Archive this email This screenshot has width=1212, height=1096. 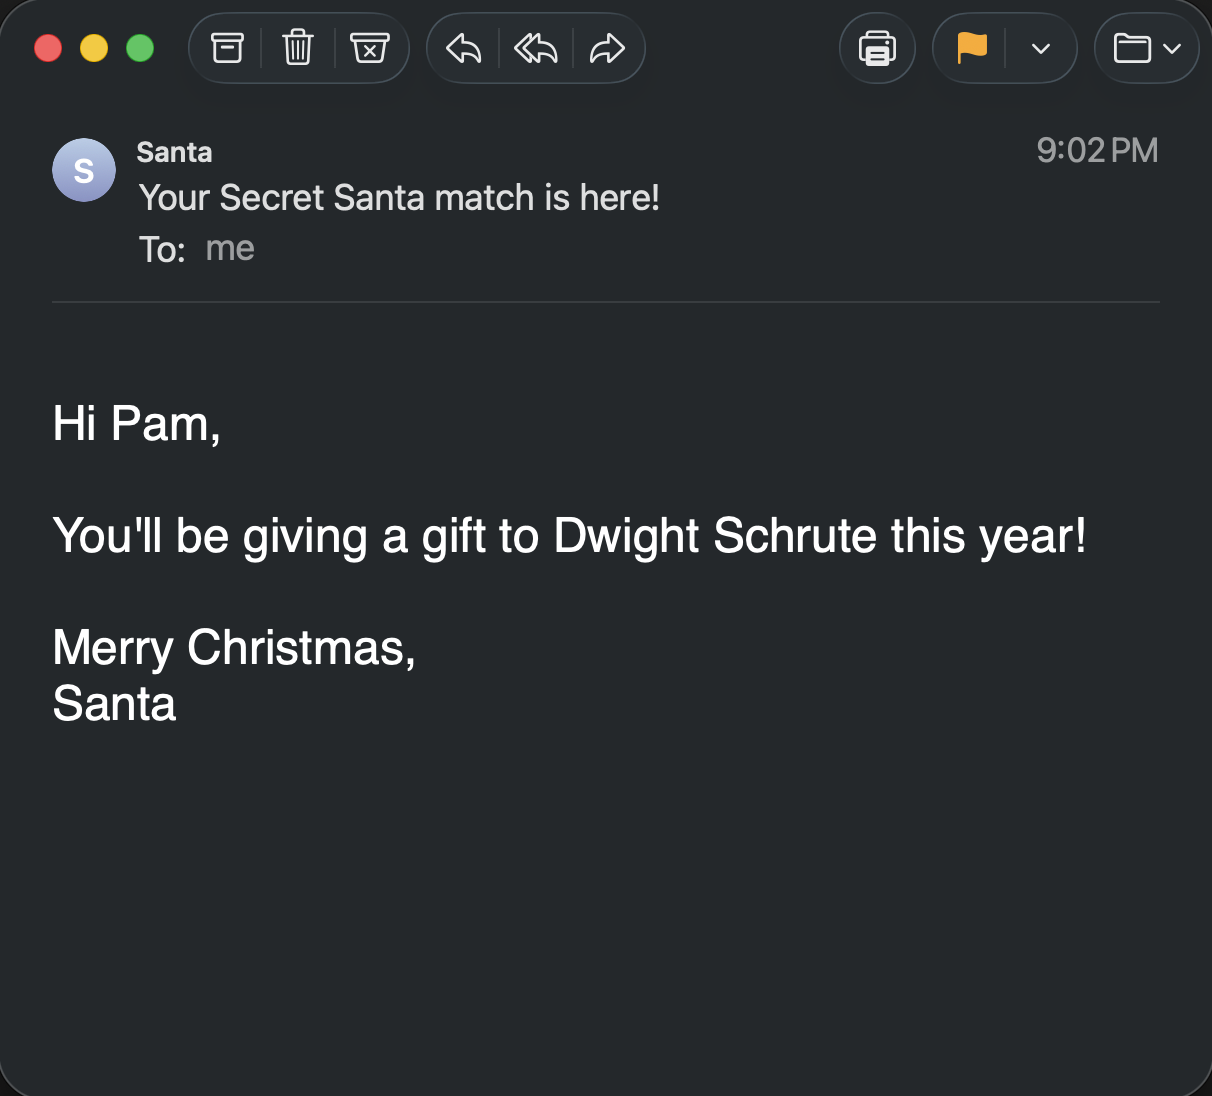pos(226,47)
